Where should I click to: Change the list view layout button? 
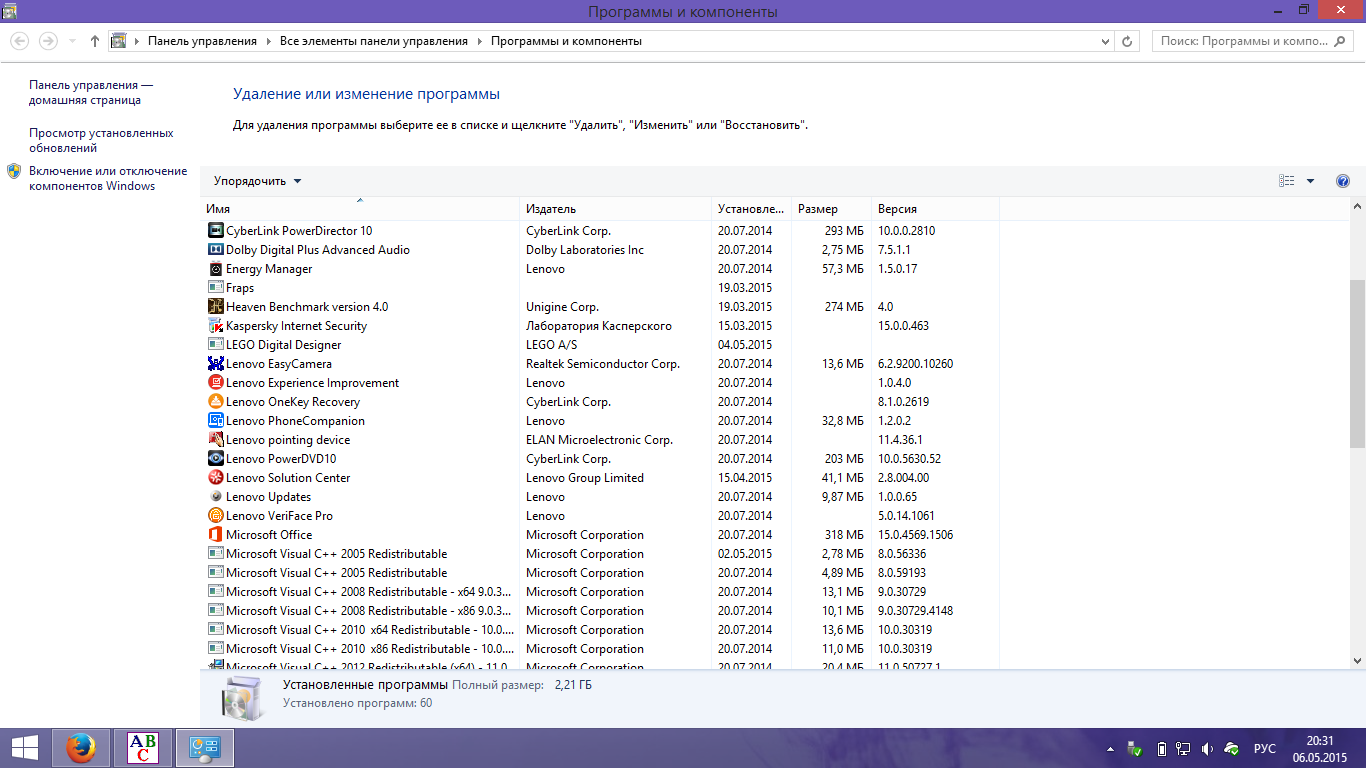(1287, 181)
